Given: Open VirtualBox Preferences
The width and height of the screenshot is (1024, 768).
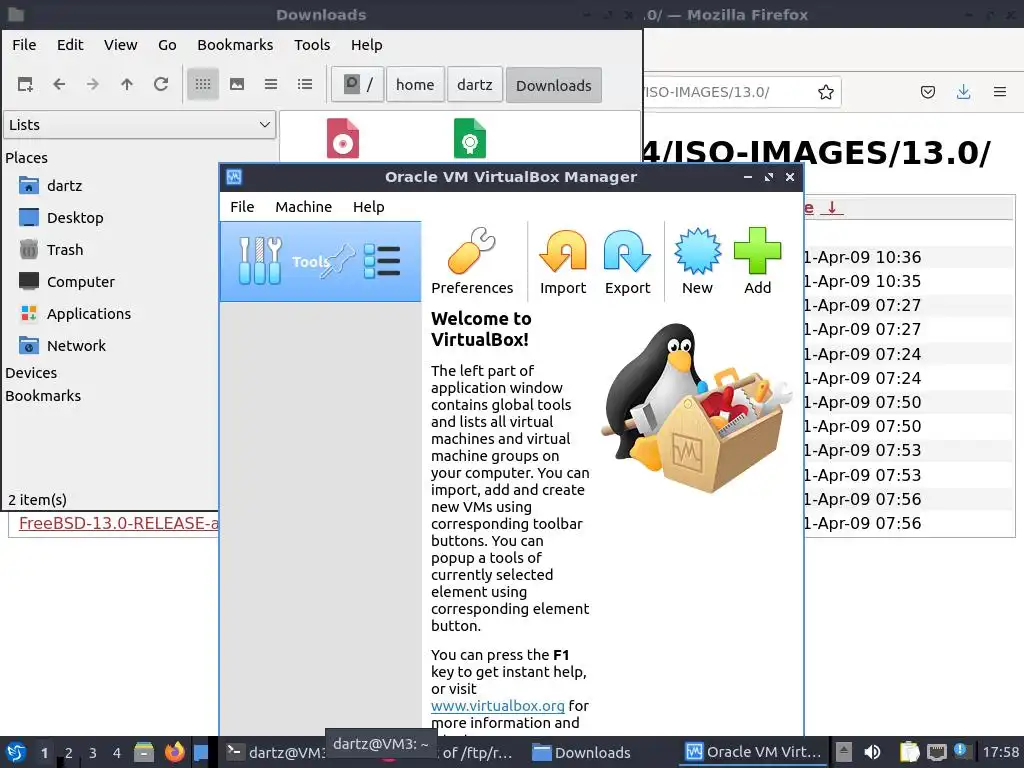Looking at the screenshot, I should pyautogui.click(x=472, y=261).
